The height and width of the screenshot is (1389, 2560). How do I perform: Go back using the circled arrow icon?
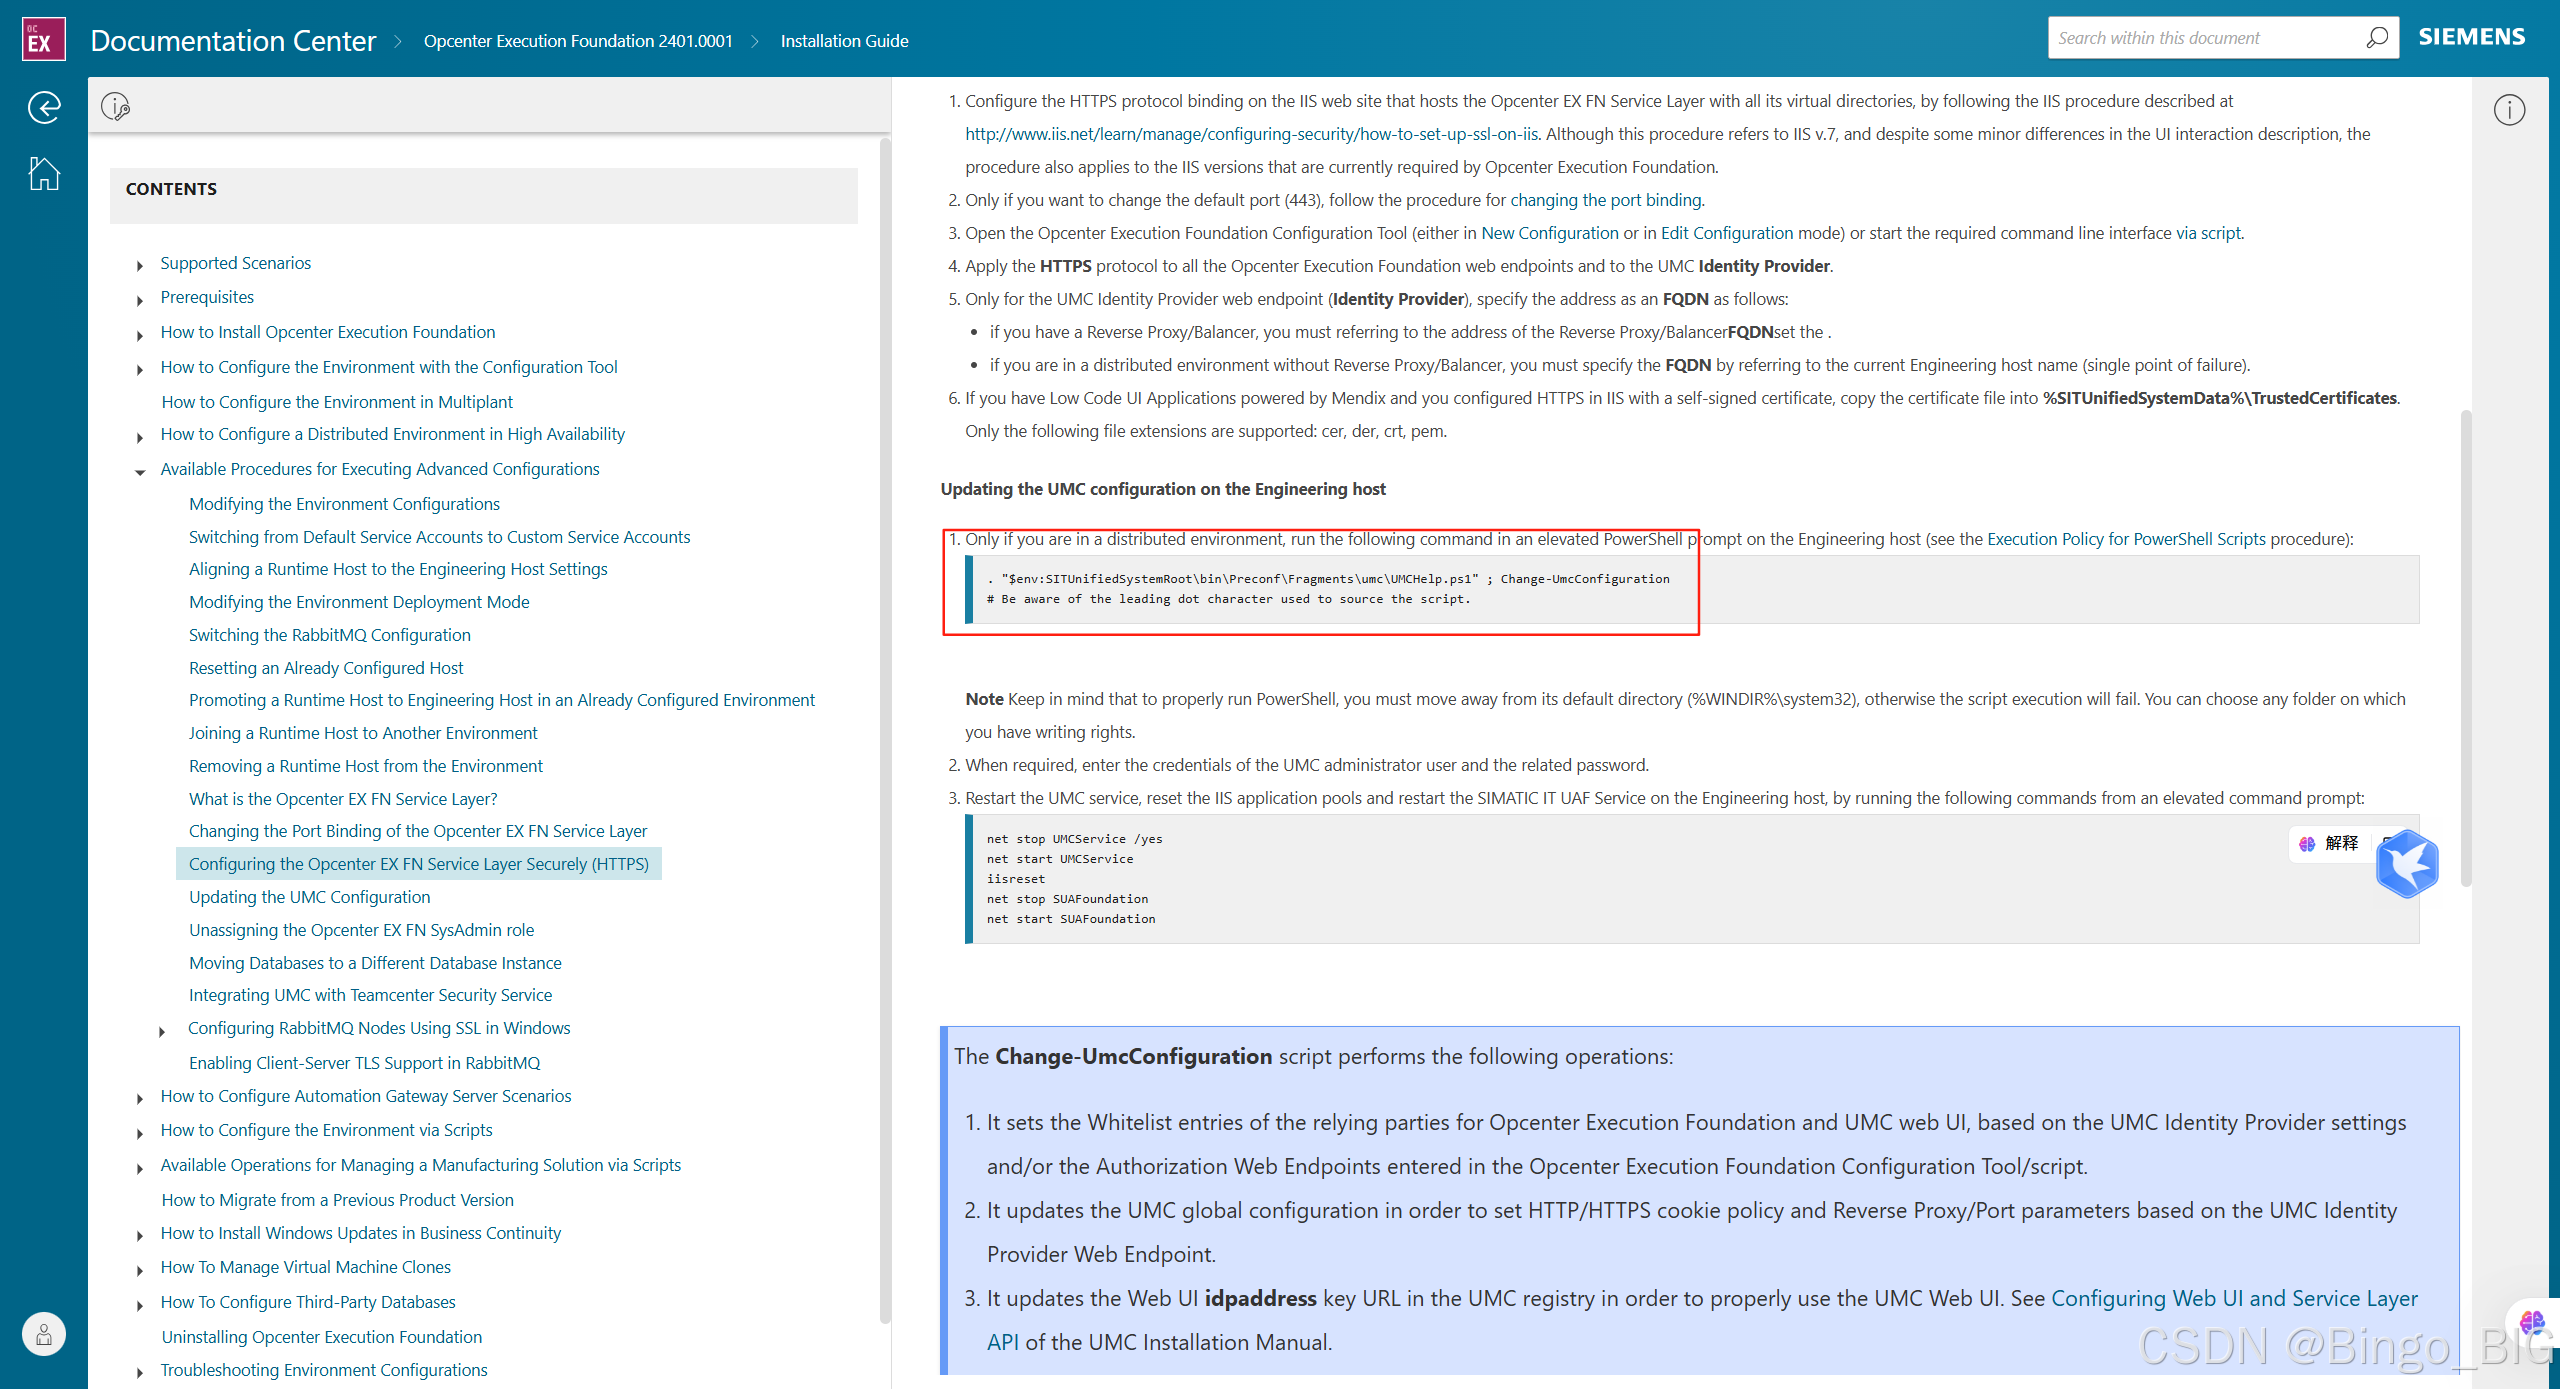(x=44, y=107)
